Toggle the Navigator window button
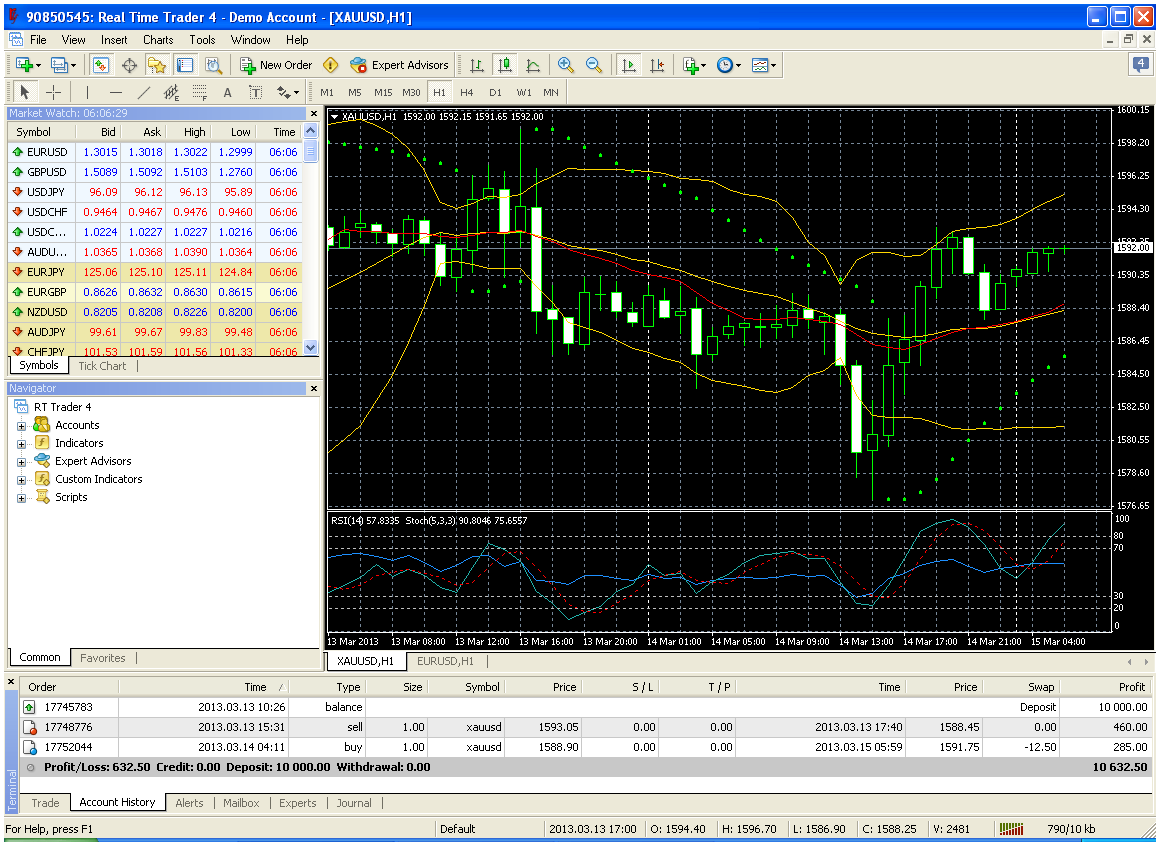The height and width of the screenshot is (842, 1160). click(x=157, y=65)
